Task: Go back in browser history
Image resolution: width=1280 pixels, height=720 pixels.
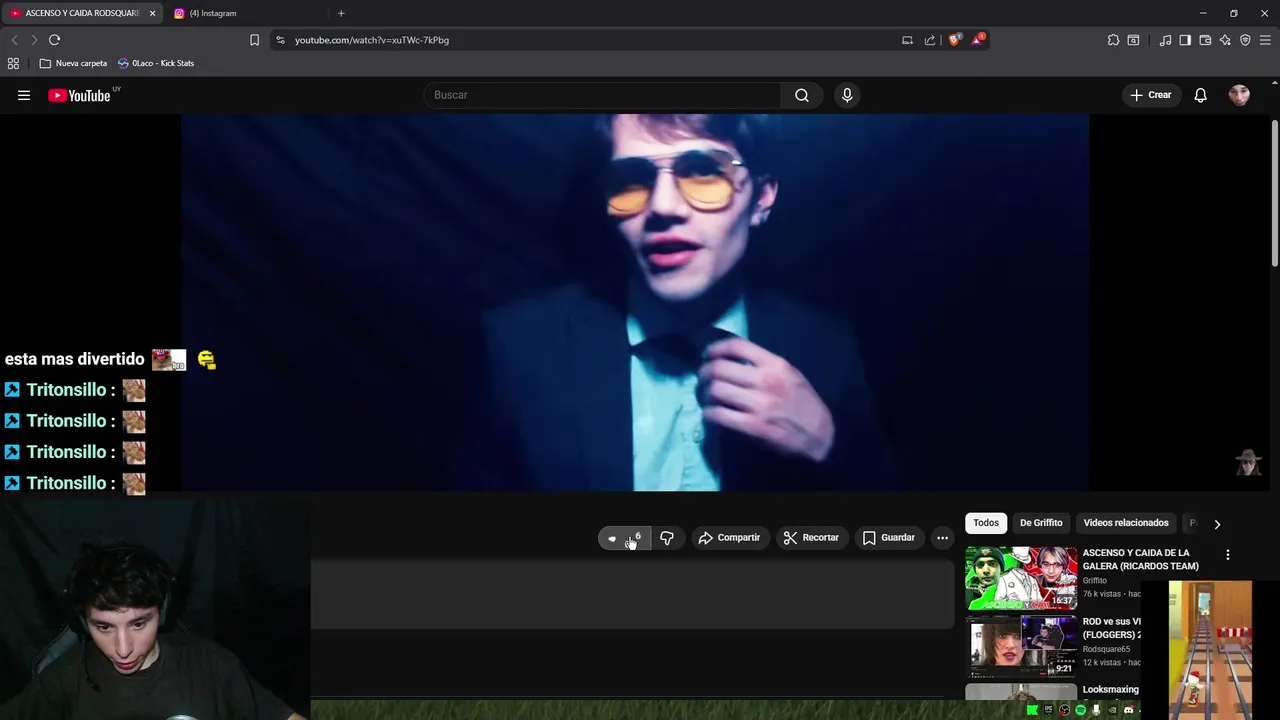Action: [14, 40]
